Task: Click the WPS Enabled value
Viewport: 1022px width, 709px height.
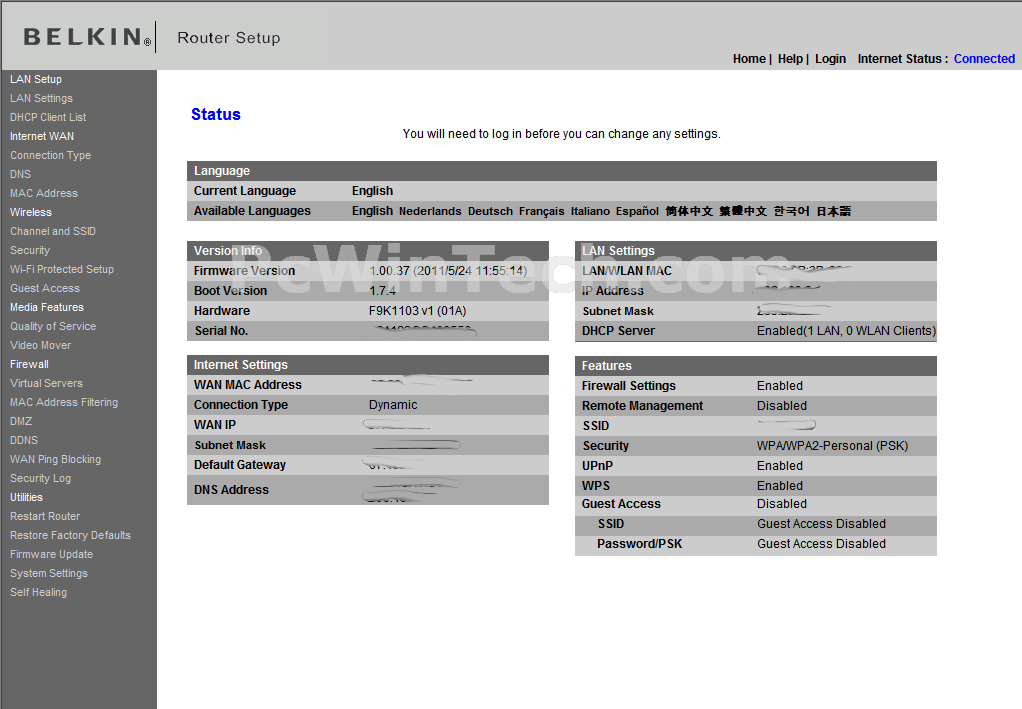Action: (780, 486)
